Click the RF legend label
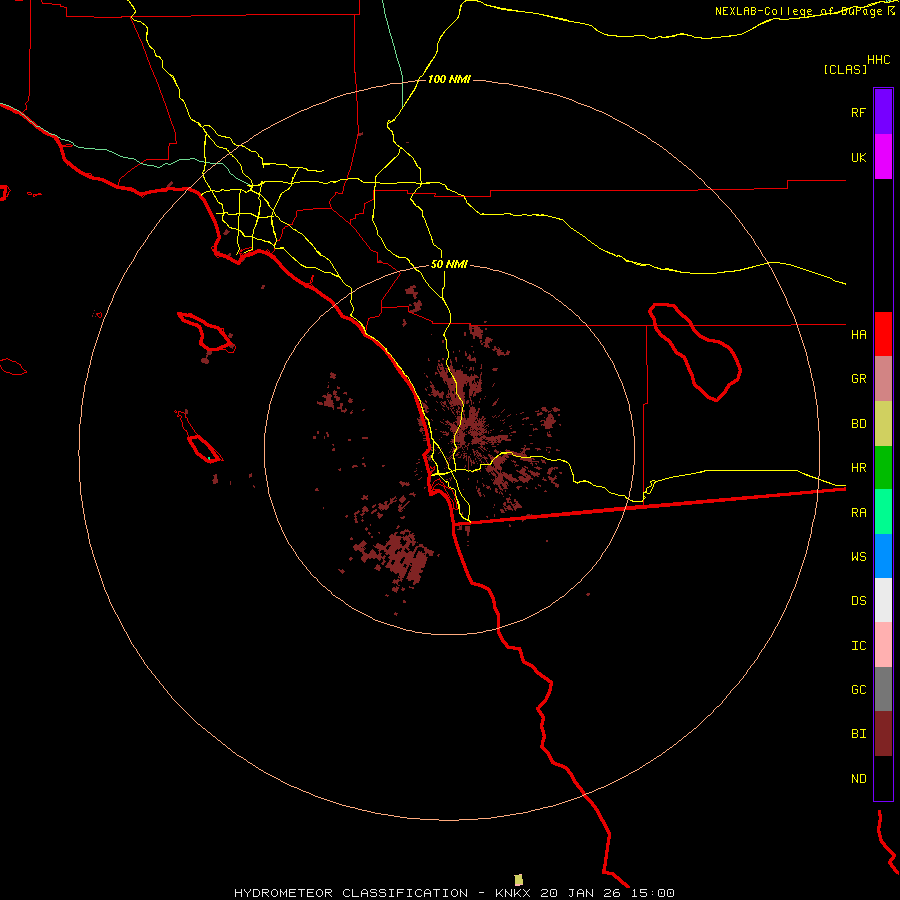900x900 pixels. pos(858,112)
